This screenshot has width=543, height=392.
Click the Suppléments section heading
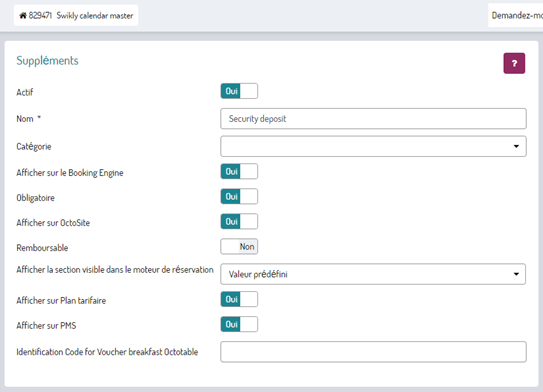(47, 61)
